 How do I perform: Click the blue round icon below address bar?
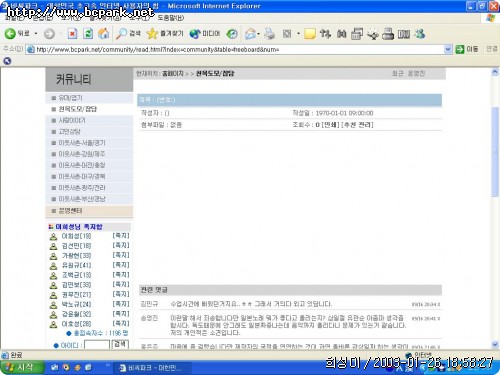pyautogui.click(x=7, y=61)
